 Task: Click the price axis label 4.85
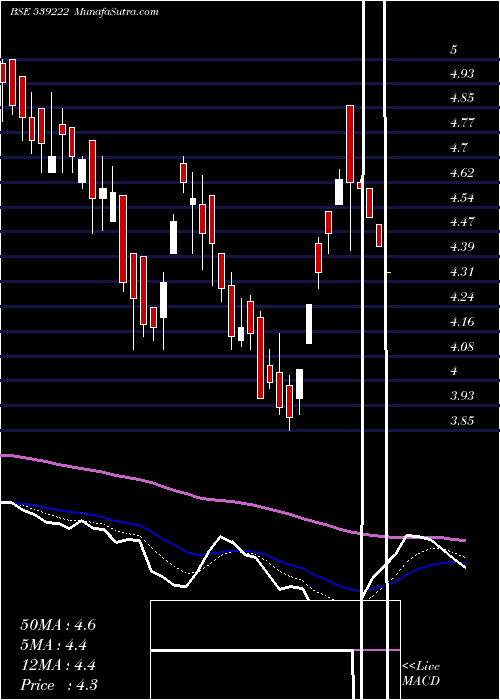(462, 98)
